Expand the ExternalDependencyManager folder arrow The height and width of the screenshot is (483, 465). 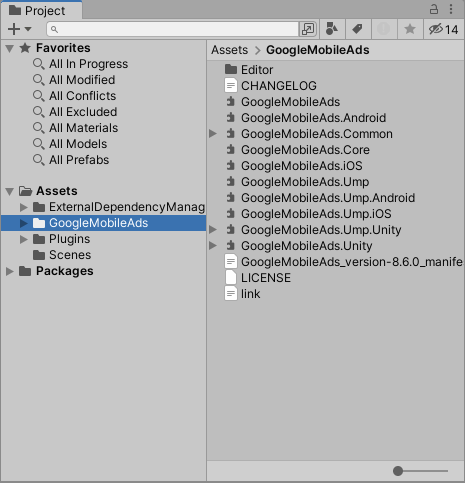tap(23, 207)
